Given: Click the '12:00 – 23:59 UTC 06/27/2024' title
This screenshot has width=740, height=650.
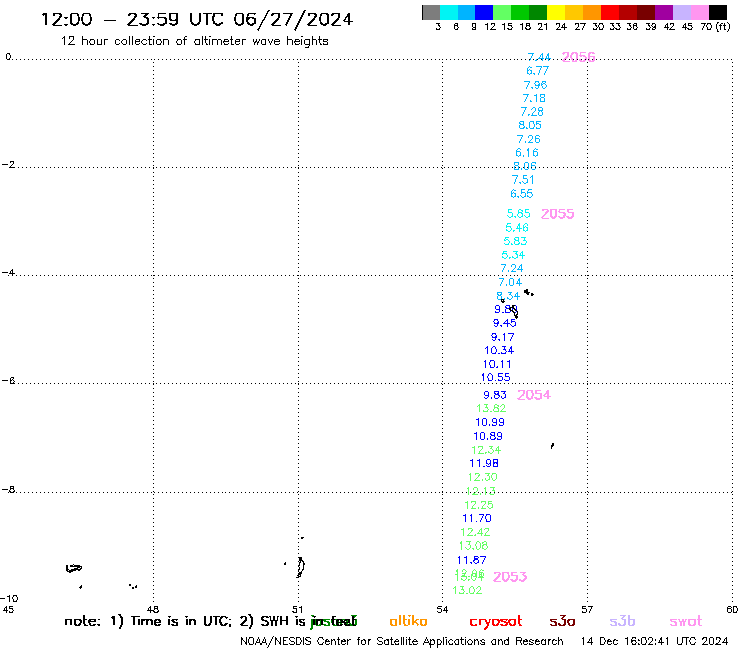Looking at the screenshot, I should [x=197, y=19].
